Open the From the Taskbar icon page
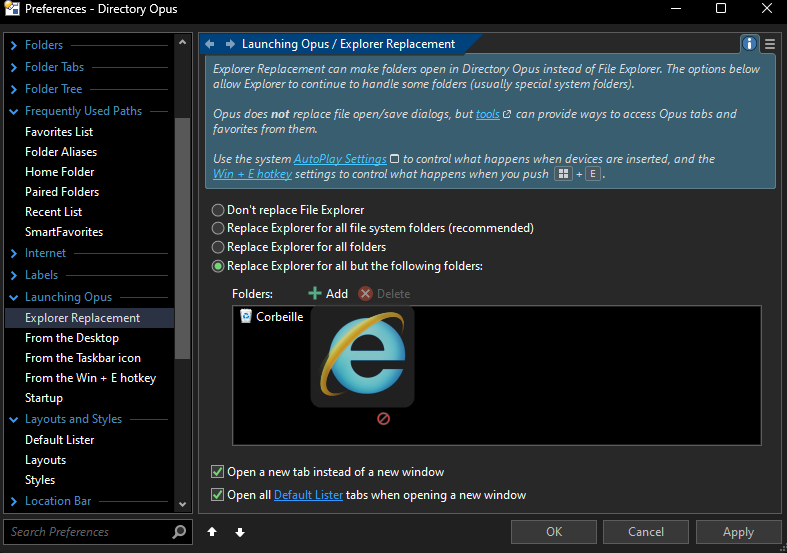 pyautogui.click(x=83, y=358)
